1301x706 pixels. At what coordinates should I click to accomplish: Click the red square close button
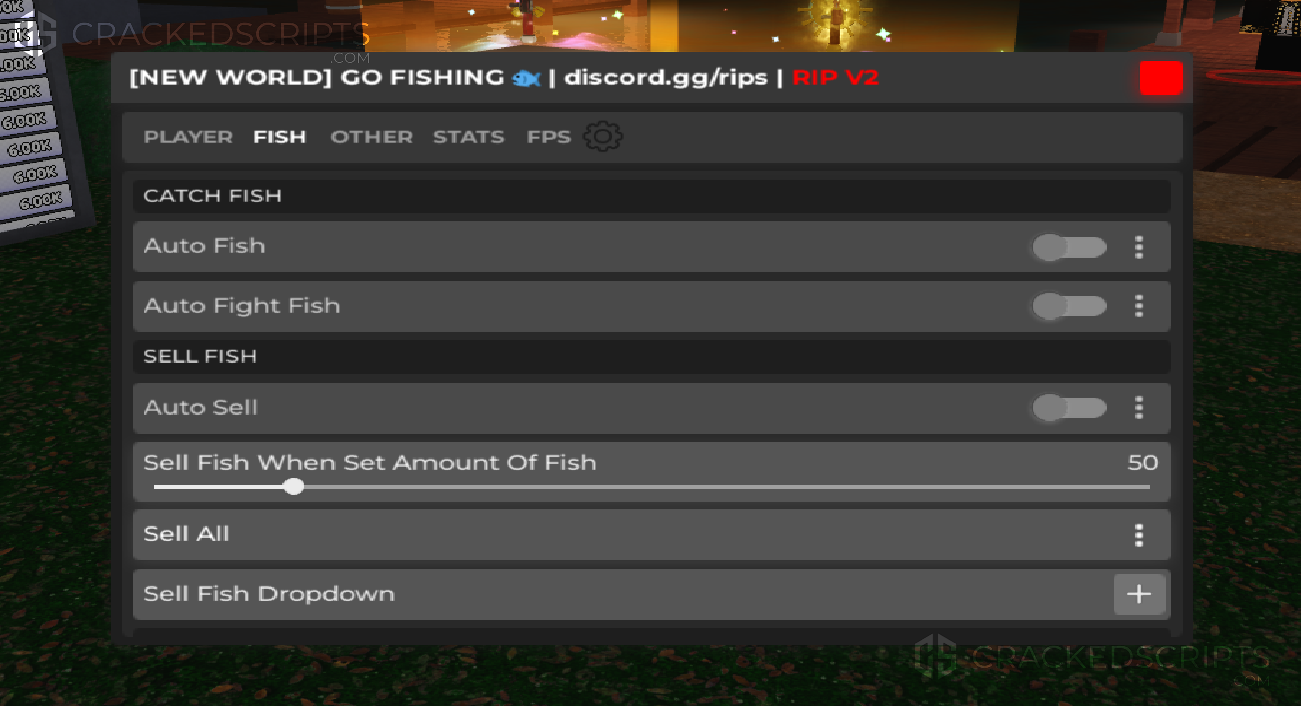click(1161, 78)
